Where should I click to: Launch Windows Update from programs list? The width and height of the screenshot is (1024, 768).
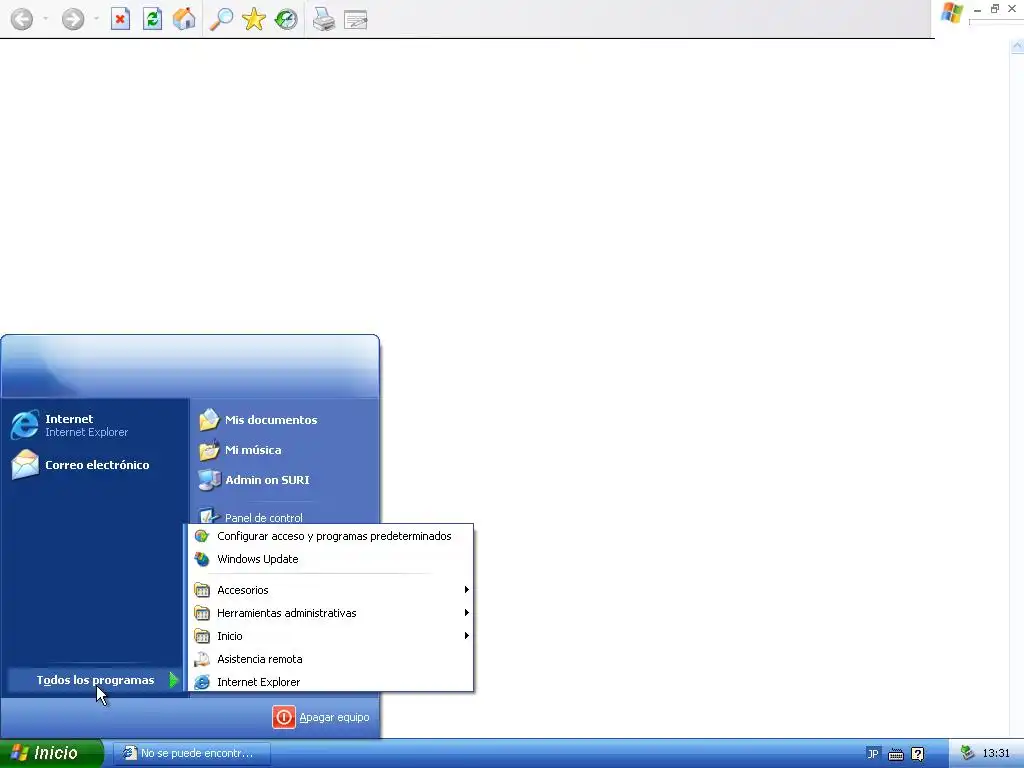pos(331,559)
